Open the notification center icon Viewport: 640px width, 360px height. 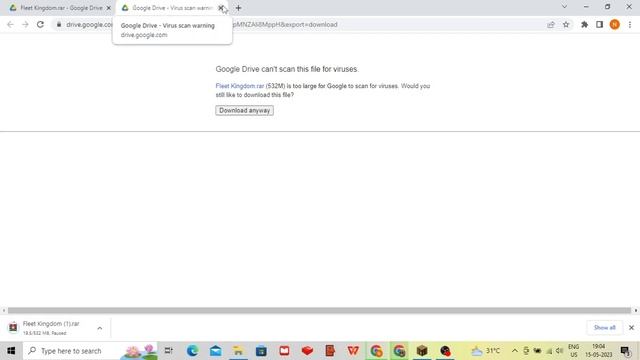click(626, 351)
